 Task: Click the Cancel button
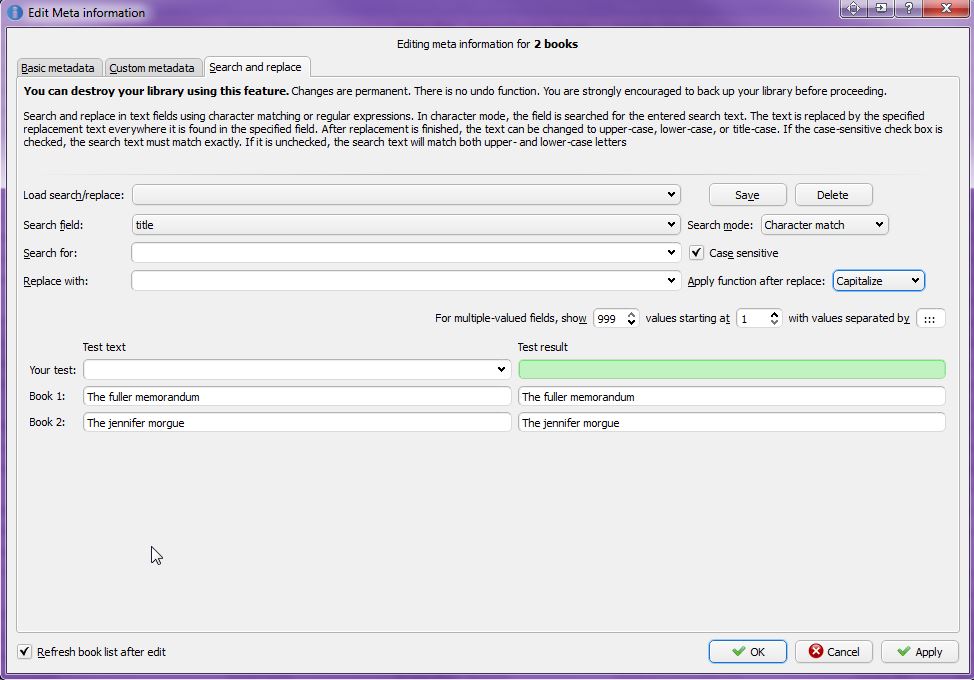(834, 651)
